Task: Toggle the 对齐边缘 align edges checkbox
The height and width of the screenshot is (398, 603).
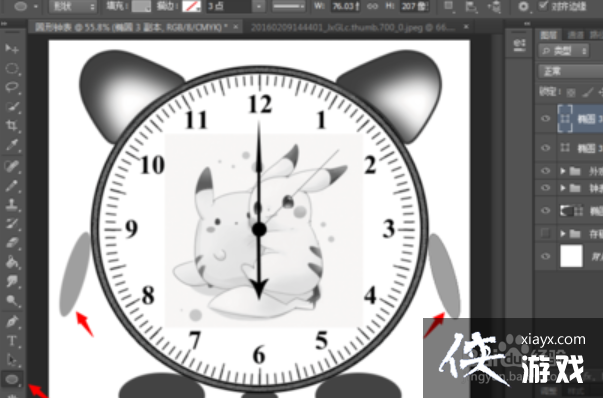Action: (543, 5)
